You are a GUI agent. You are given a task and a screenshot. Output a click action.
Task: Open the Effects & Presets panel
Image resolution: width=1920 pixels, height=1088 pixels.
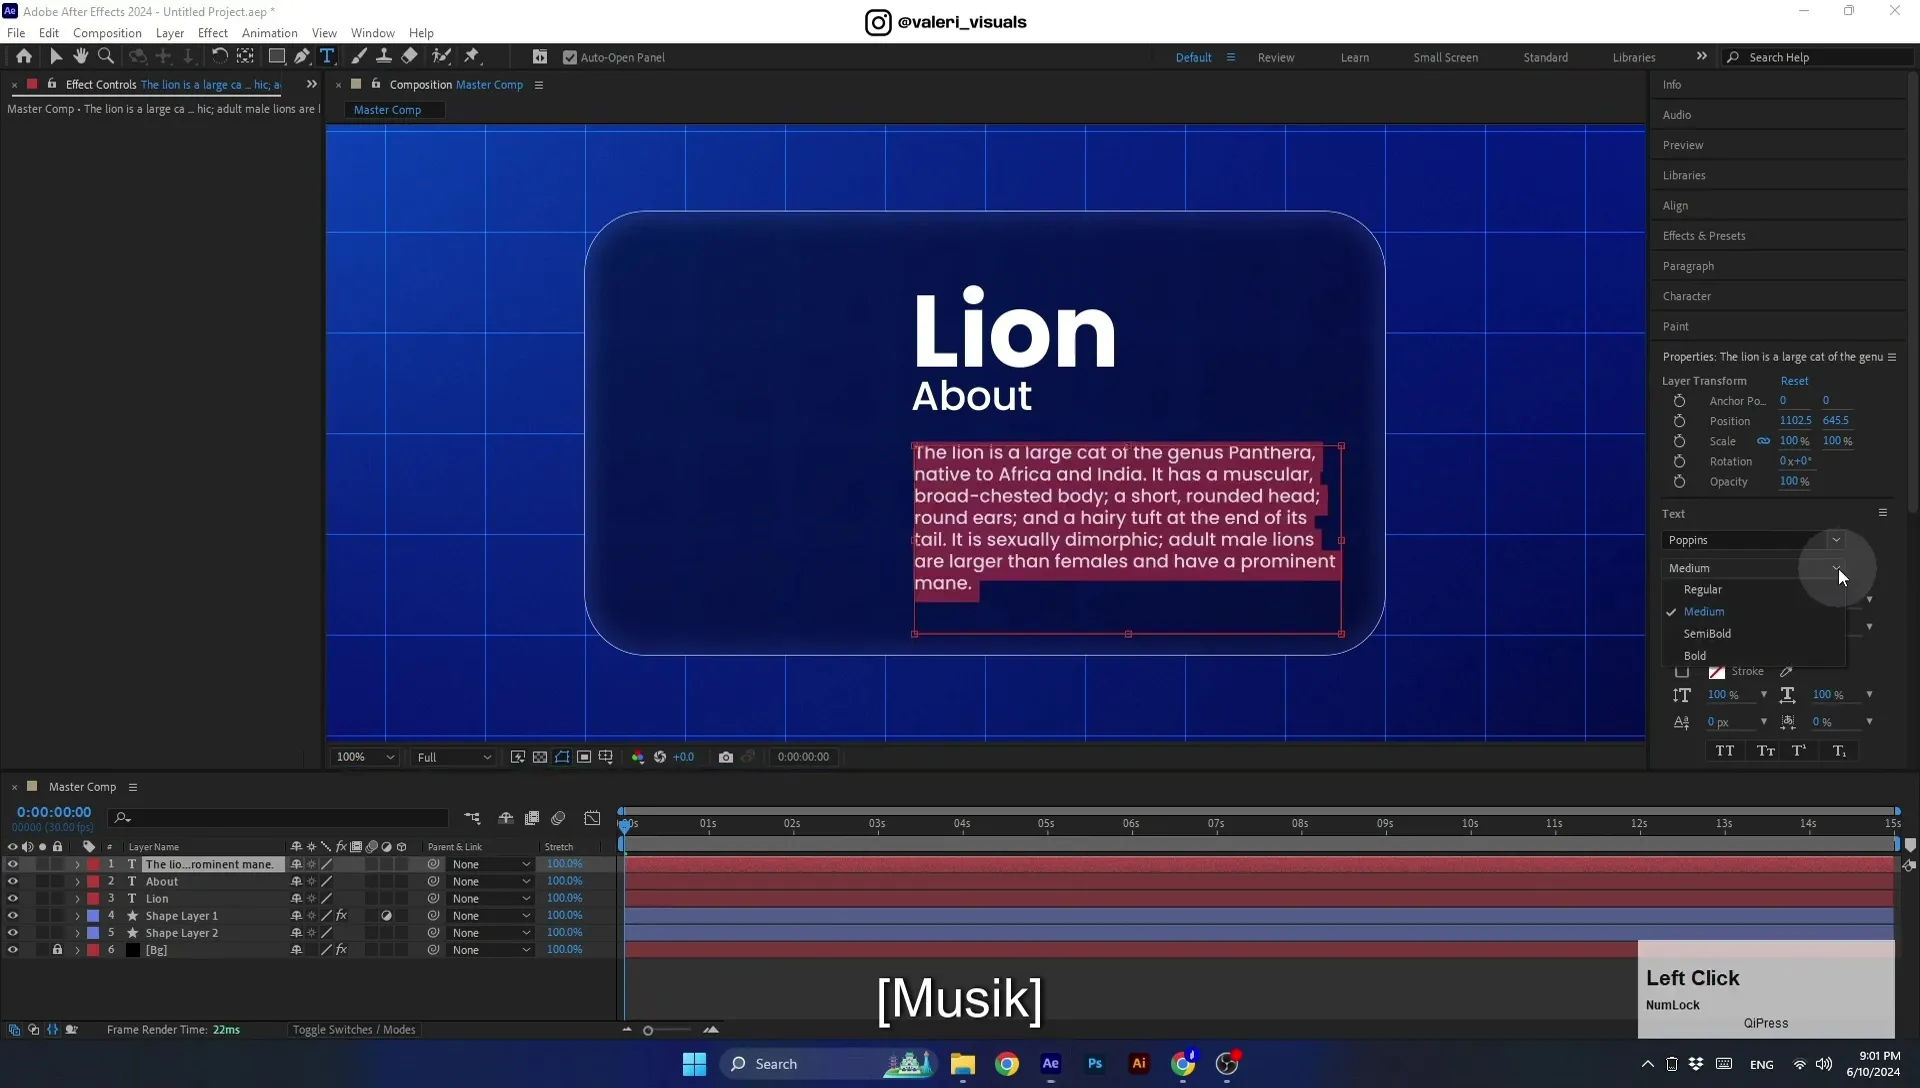1704,236
